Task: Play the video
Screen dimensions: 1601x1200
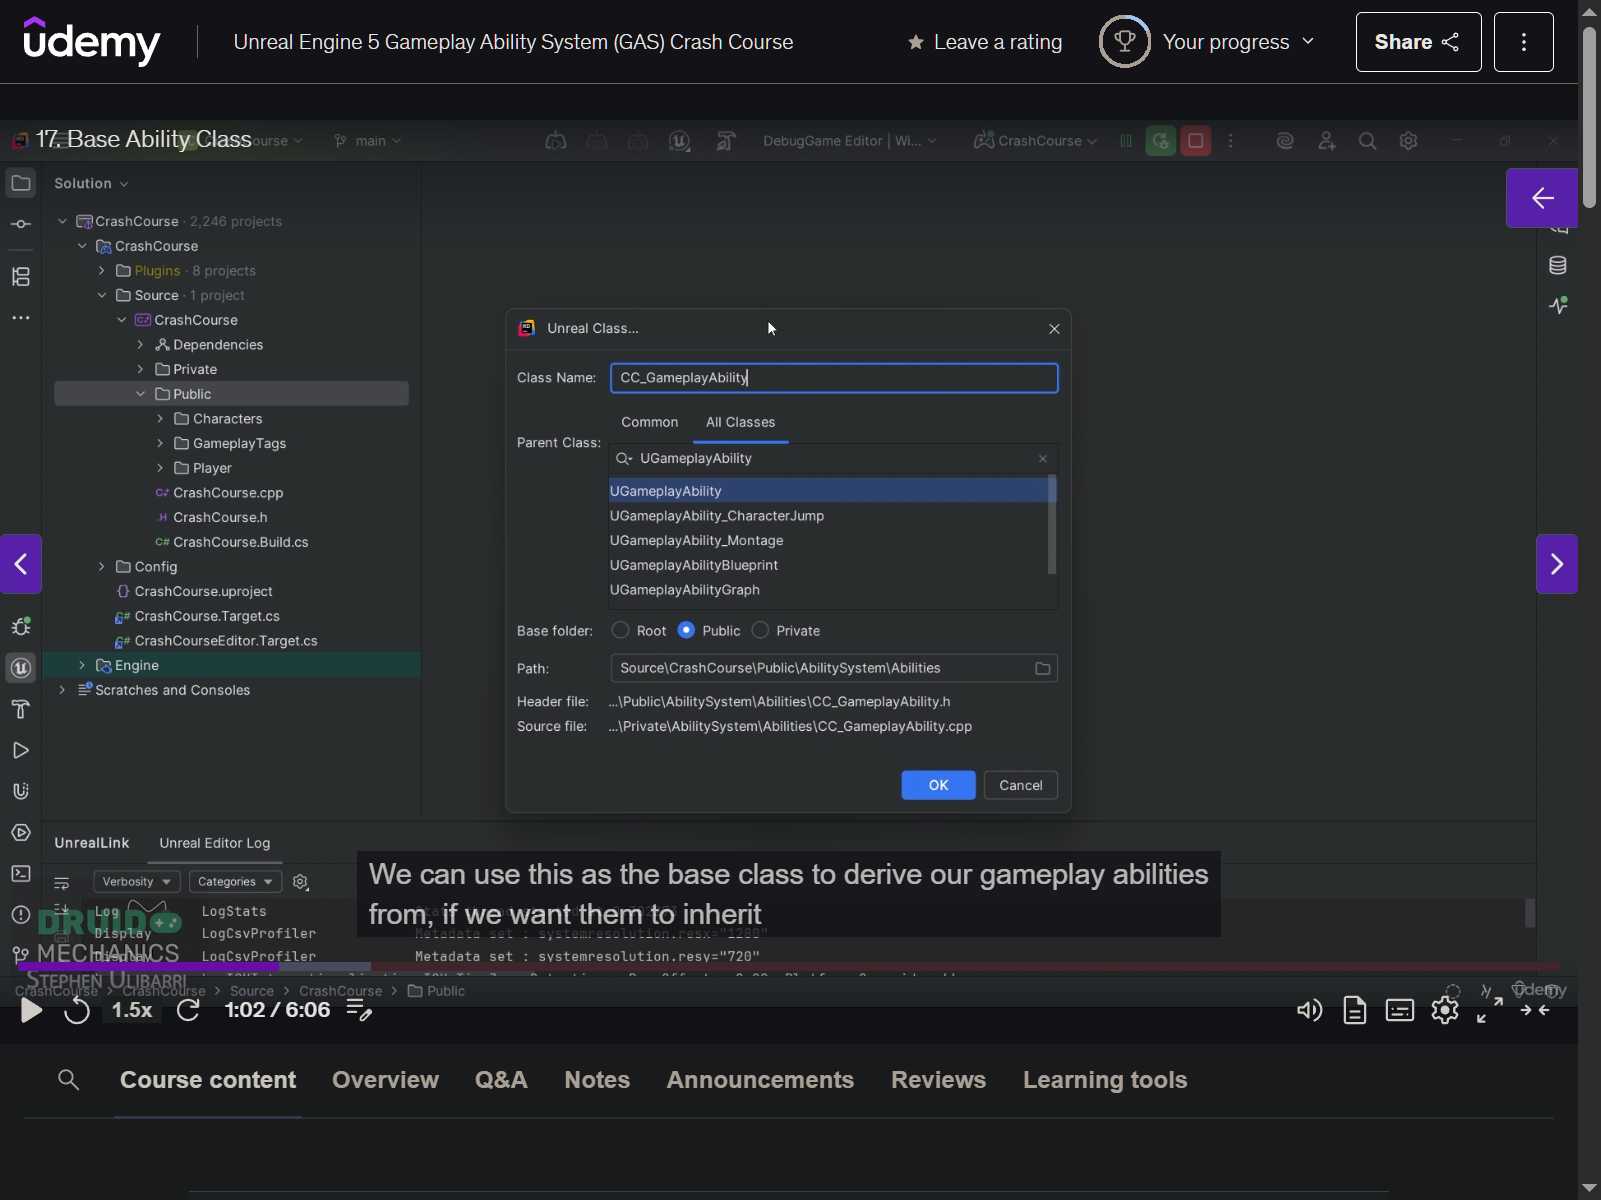Action: pyautogui.click(x=31, y=1010)
